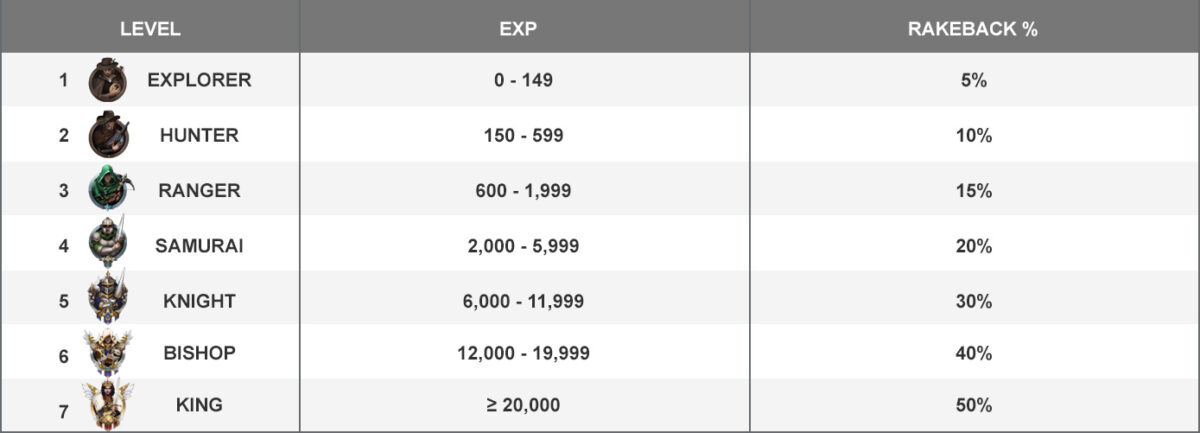Image resolution: width=1200 pixels, height=433 pixels.
Task: Click the Bishop winged crest icon
Action: point(107,352)
